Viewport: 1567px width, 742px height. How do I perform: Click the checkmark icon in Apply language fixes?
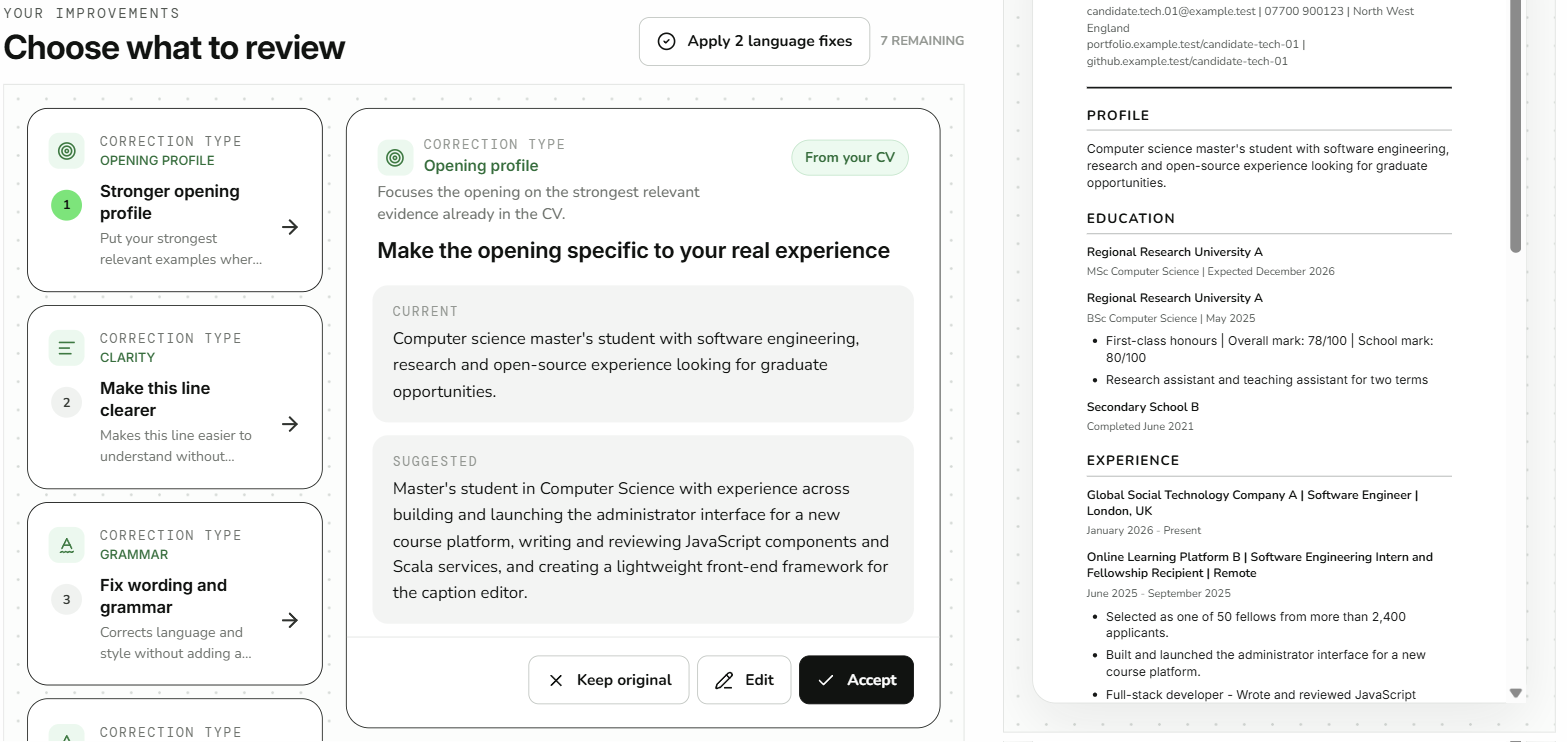coord(666,41)
